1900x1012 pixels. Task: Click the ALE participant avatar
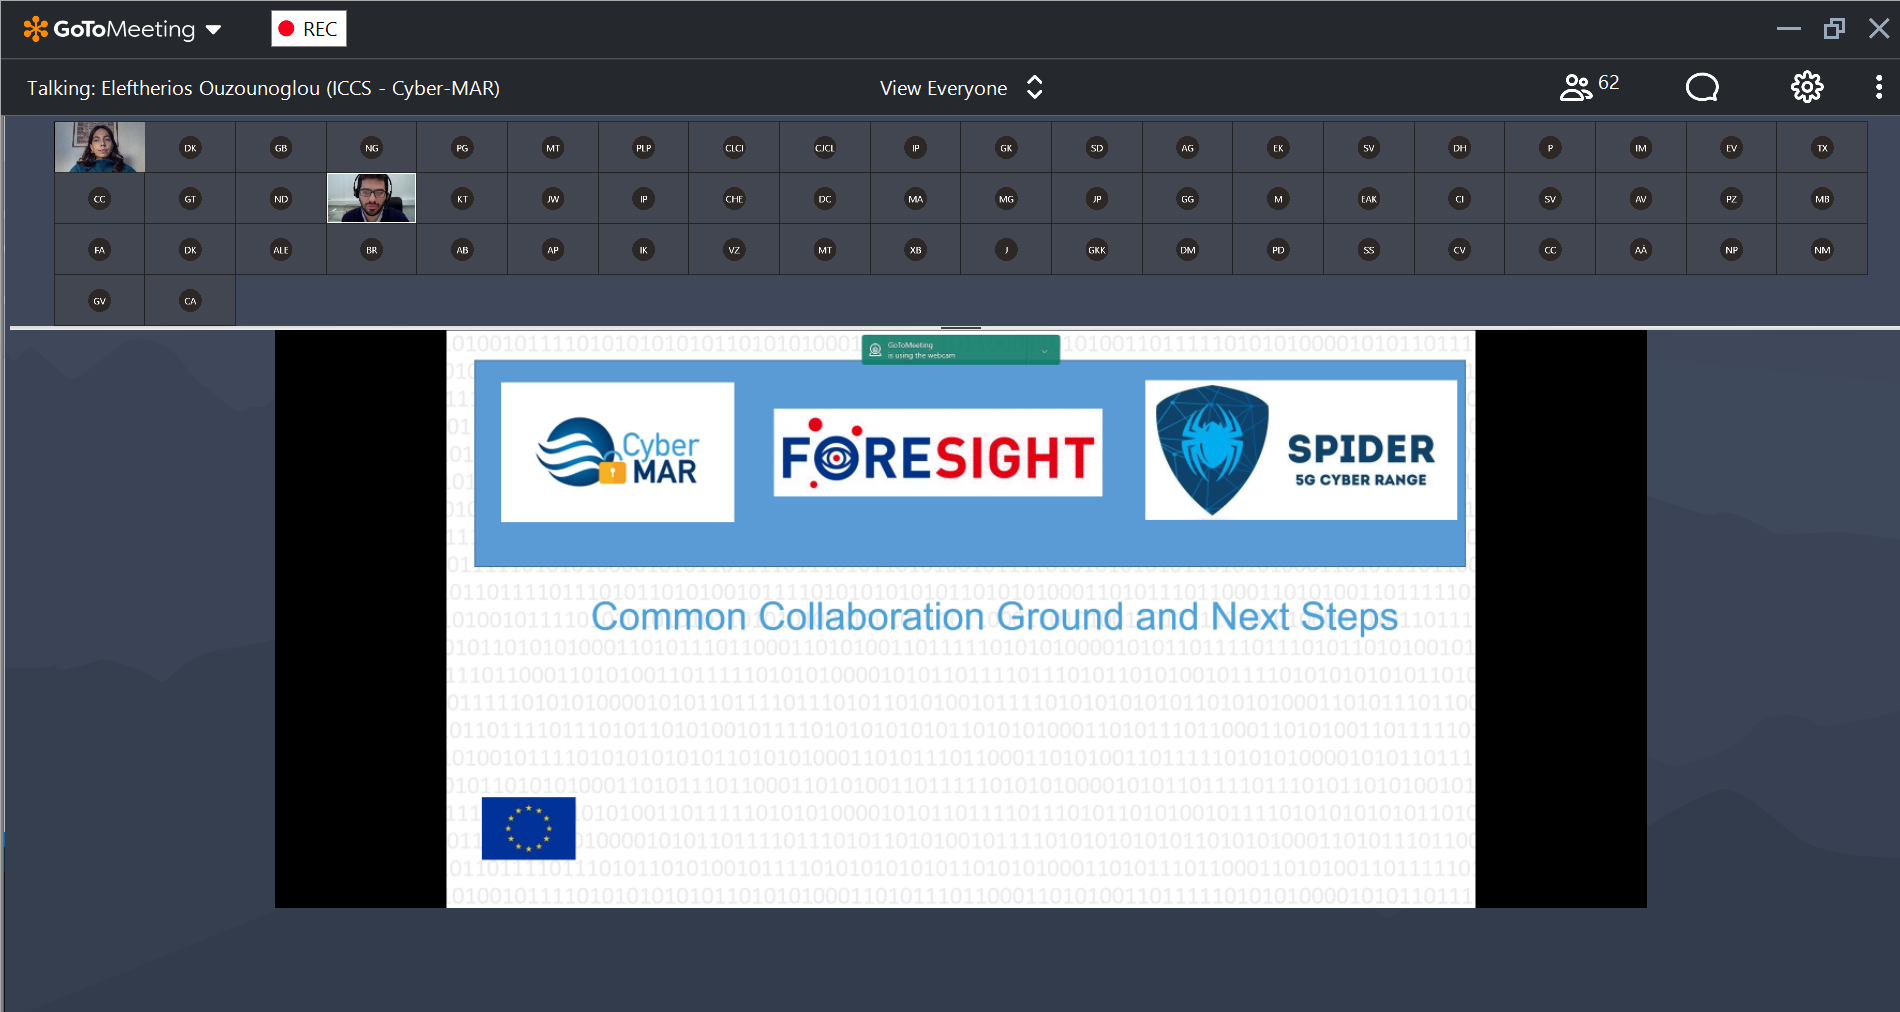[x=281, y=250]
